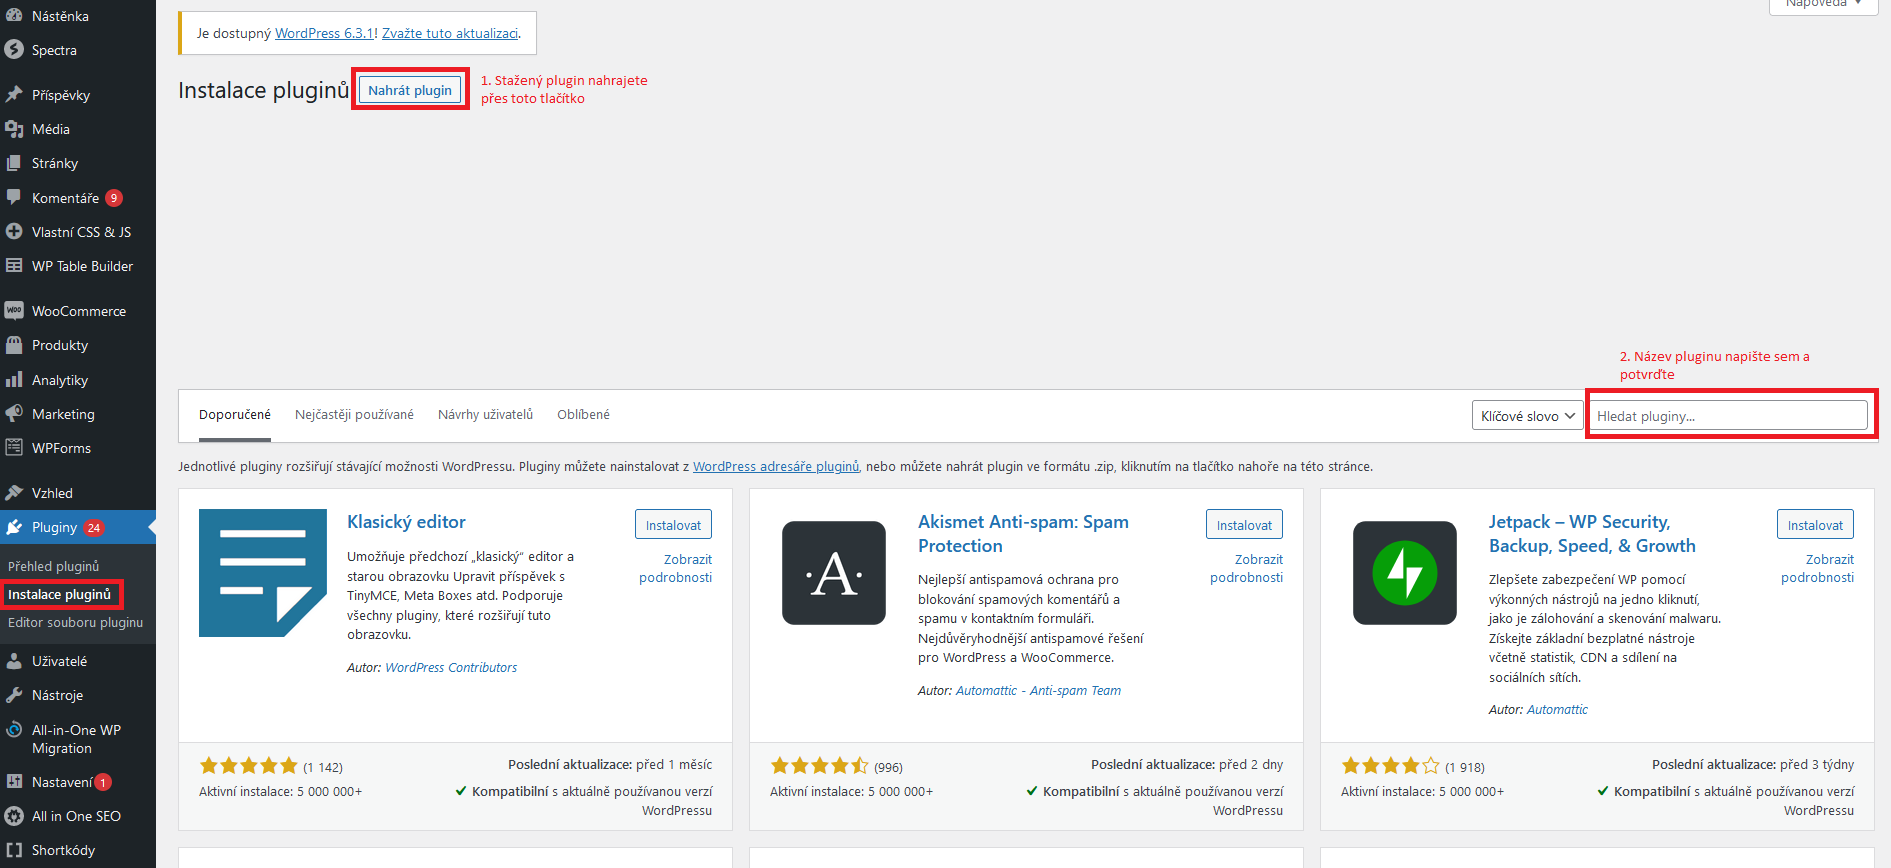Click the All-in-One WP Migration icon

coord(14,730)
